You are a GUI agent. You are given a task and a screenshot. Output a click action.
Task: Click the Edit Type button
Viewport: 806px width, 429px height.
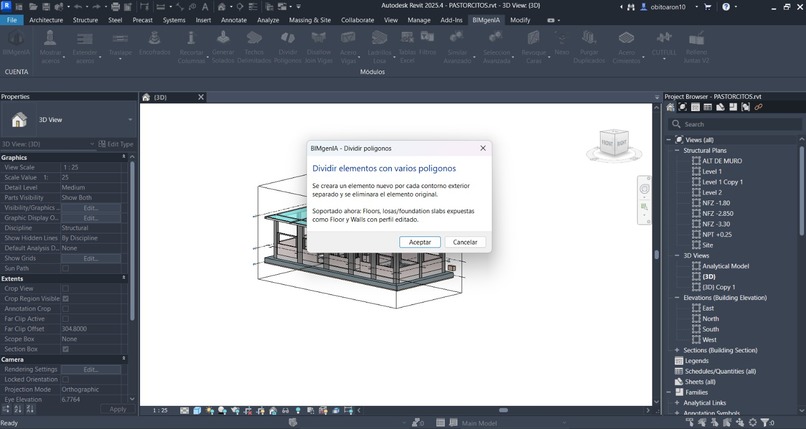pos(116,144)
